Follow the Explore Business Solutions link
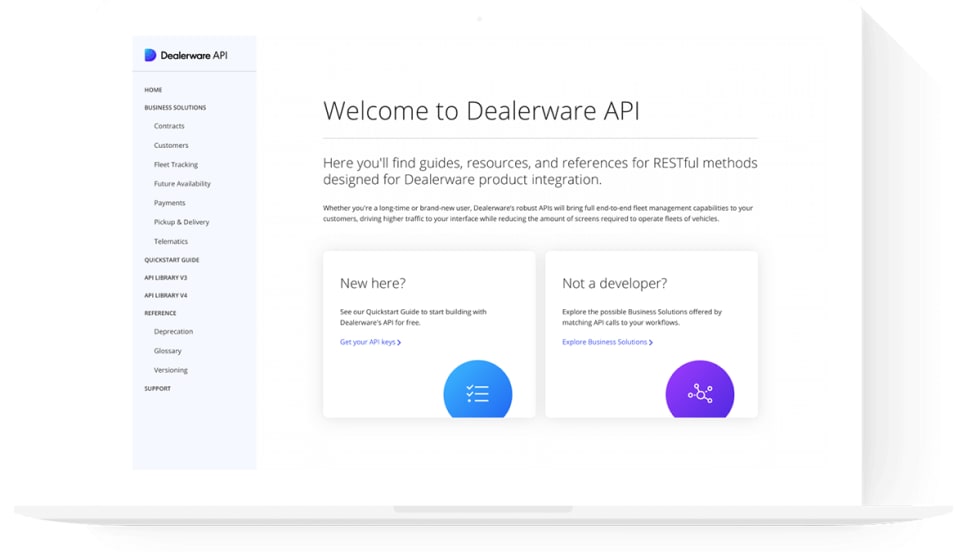980x552 pixels. [604, 342]
